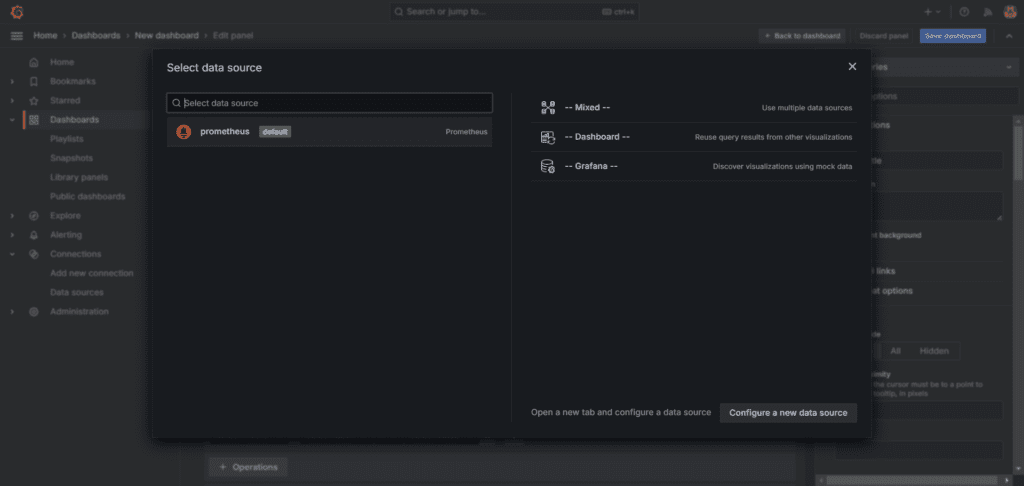Expand the Bookmarks section arrow
This screenshot has height=486, width=1024.
[x=12, y=82]
